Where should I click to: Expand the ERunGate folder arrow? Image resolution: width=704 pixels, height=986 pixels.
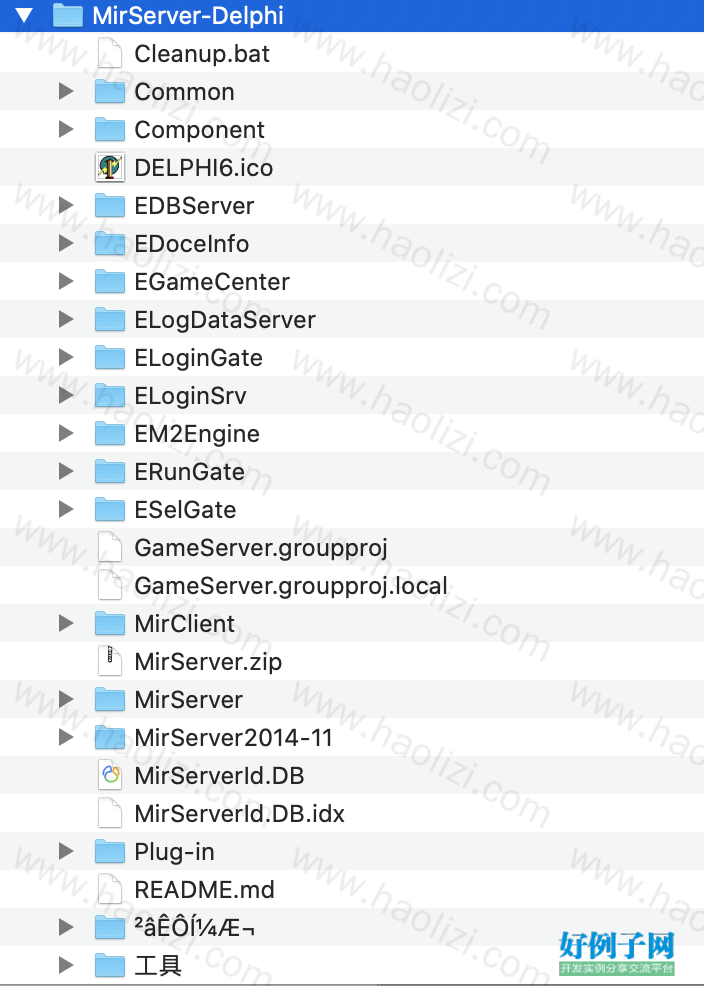click(x=66, y=471)
